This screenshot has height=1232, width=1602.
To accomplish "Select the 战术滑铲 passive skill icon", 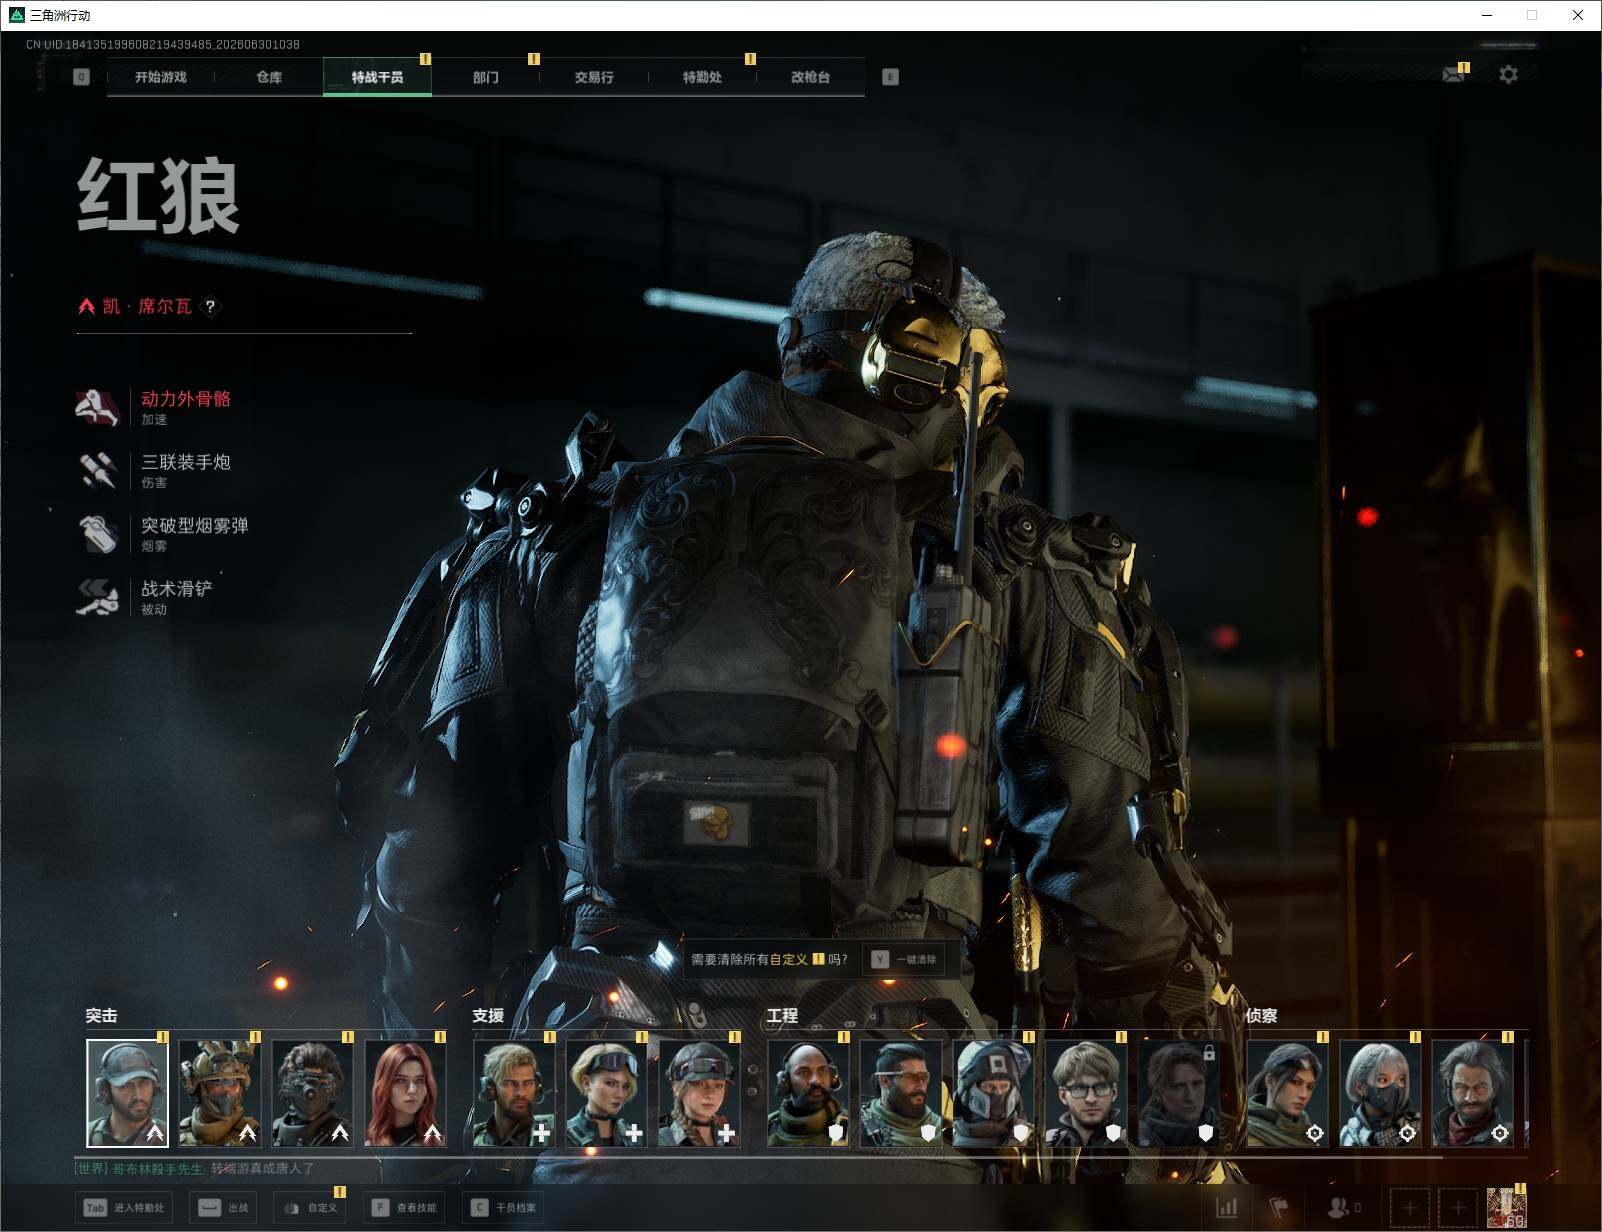I will pos(98,597).
